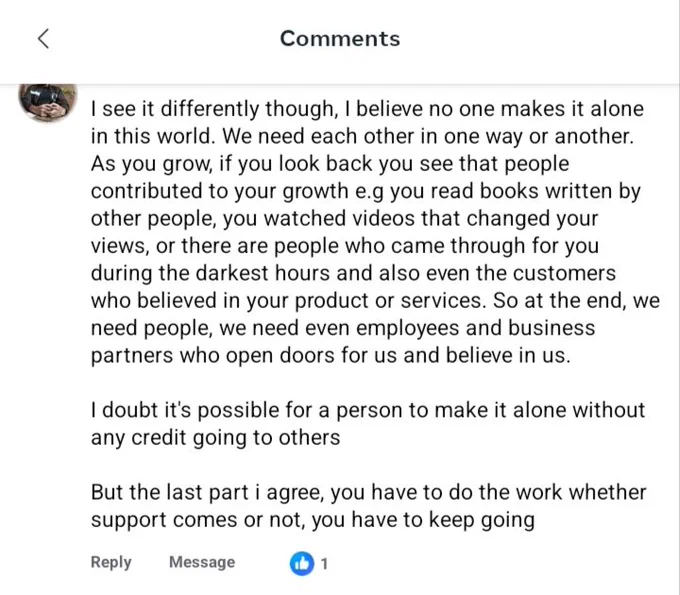Go back using the left chevron arrow
Image resolution: width=680 pixels, height=595 pixels.
pos(43,39)
